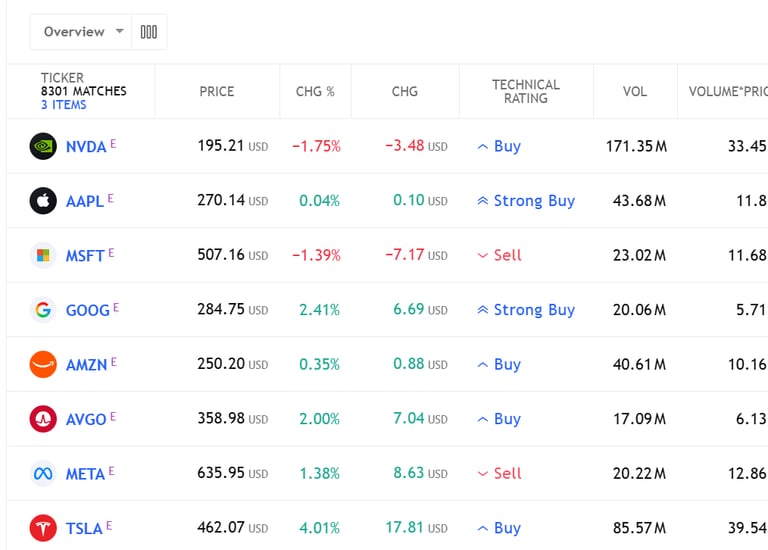Click the Broadcom AVGO logo icon
768x550 pixels.
[x=43, y=419]
